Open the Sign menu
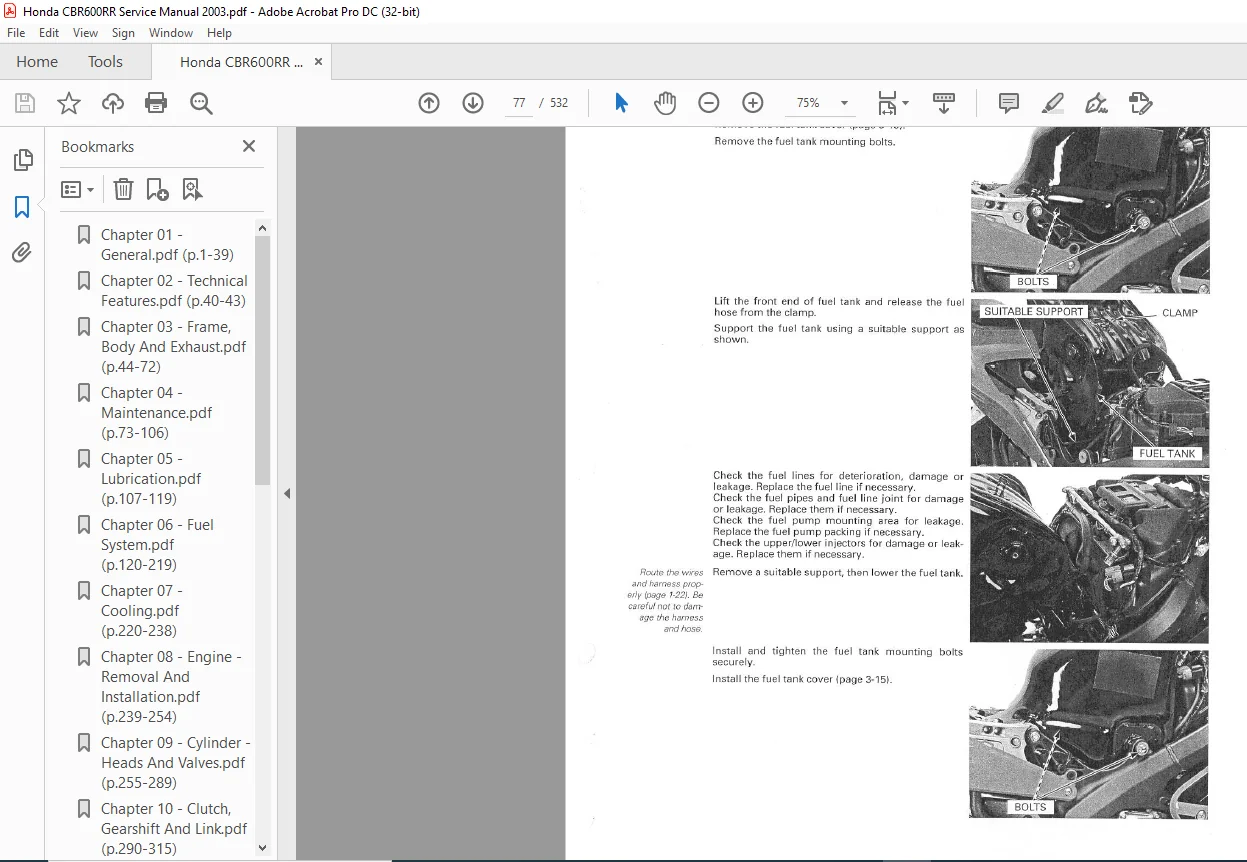1247x862 pixels. click(124, 33)
